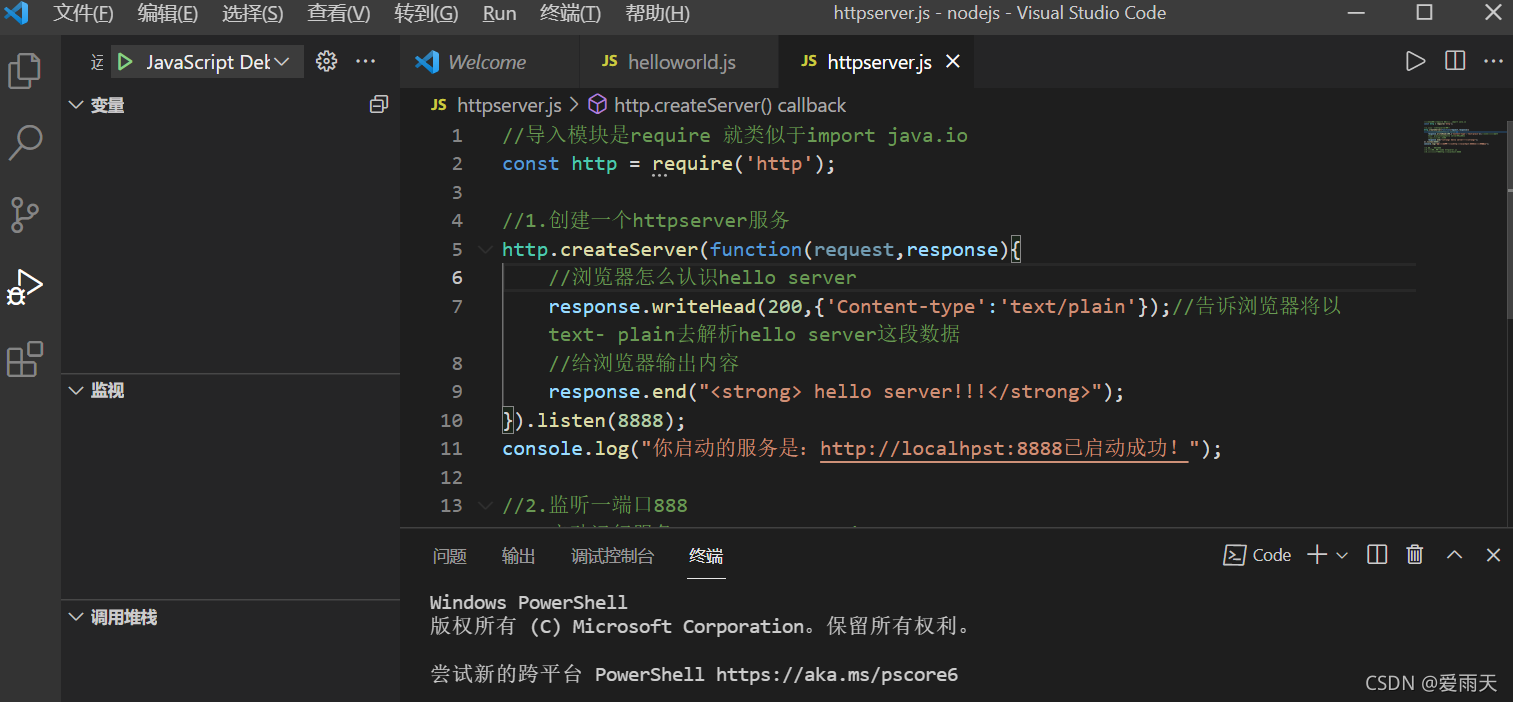Click 'response.writeHead' on line 7
This screenshot has height=702, width=1513.
click(x=652, y=306)
